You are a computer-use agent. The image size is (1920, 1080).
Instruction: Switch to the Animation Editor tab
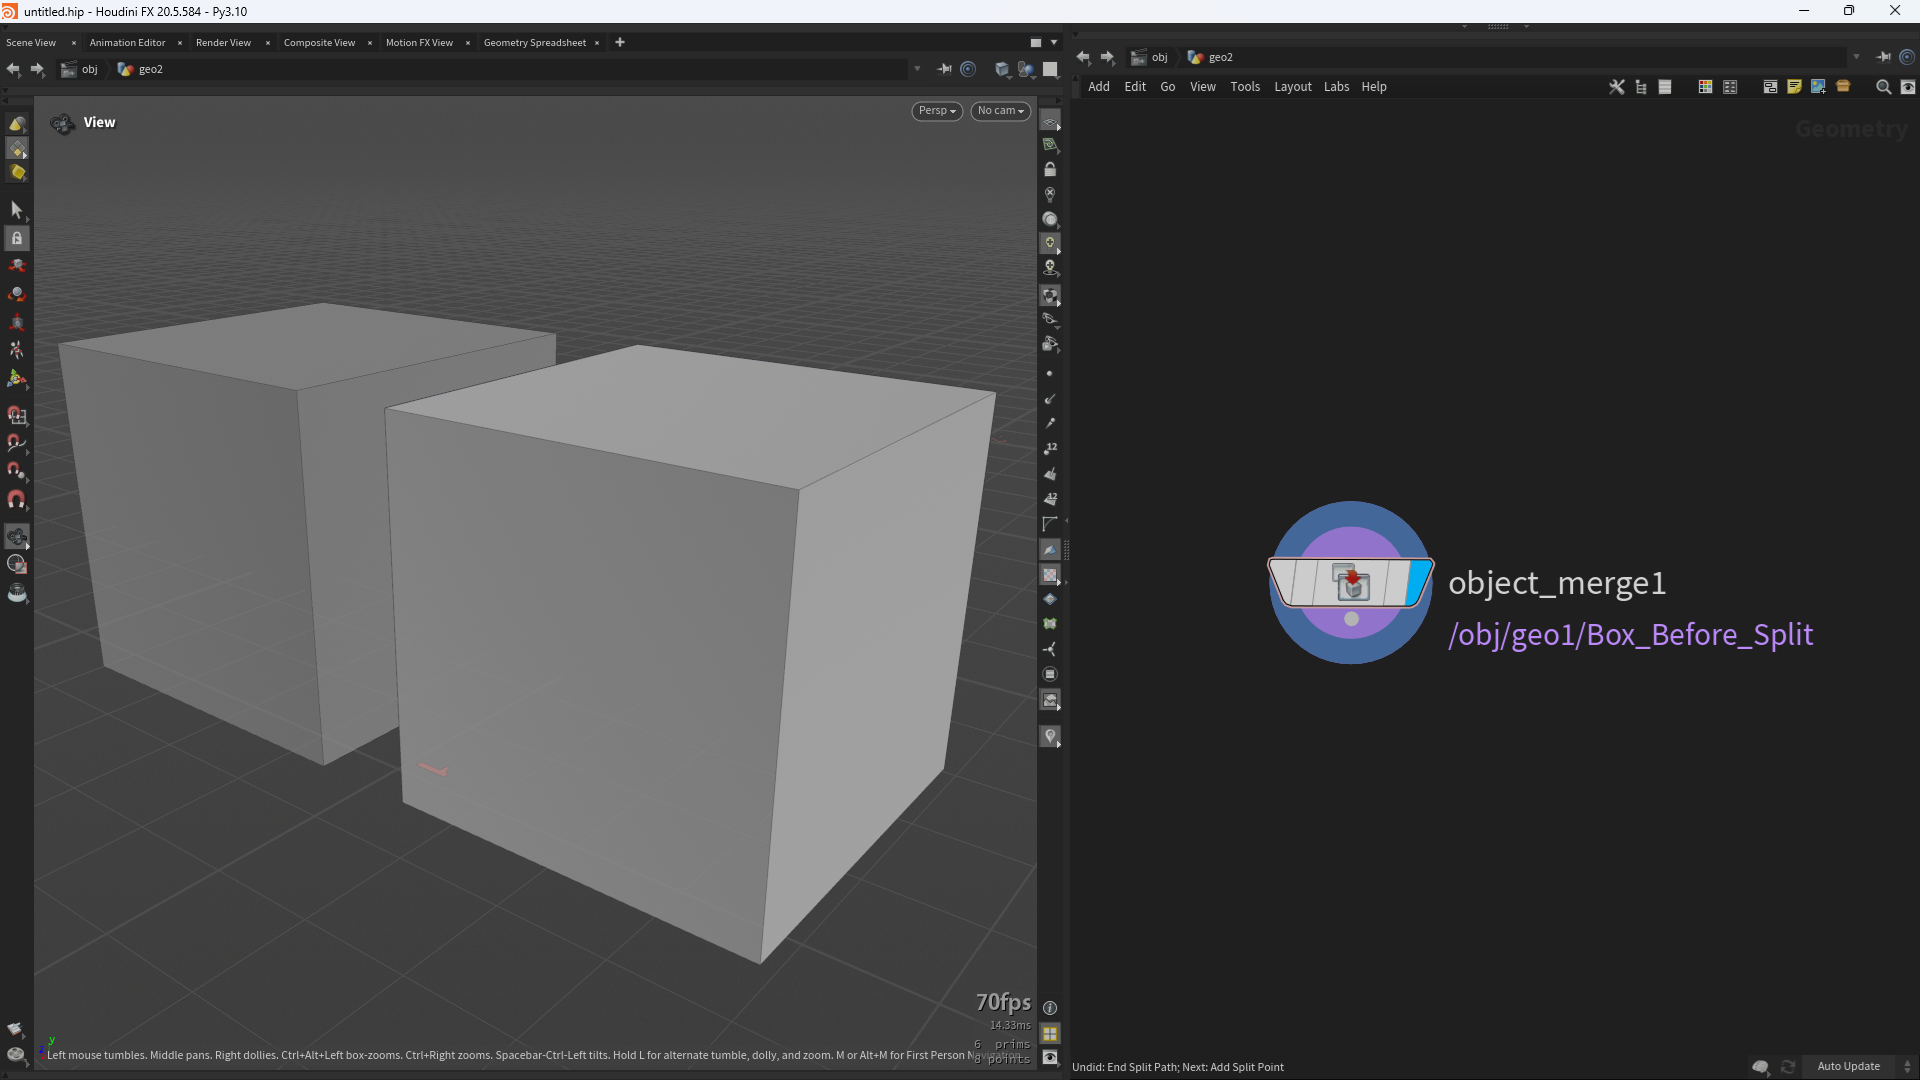(x=127, y=42)
